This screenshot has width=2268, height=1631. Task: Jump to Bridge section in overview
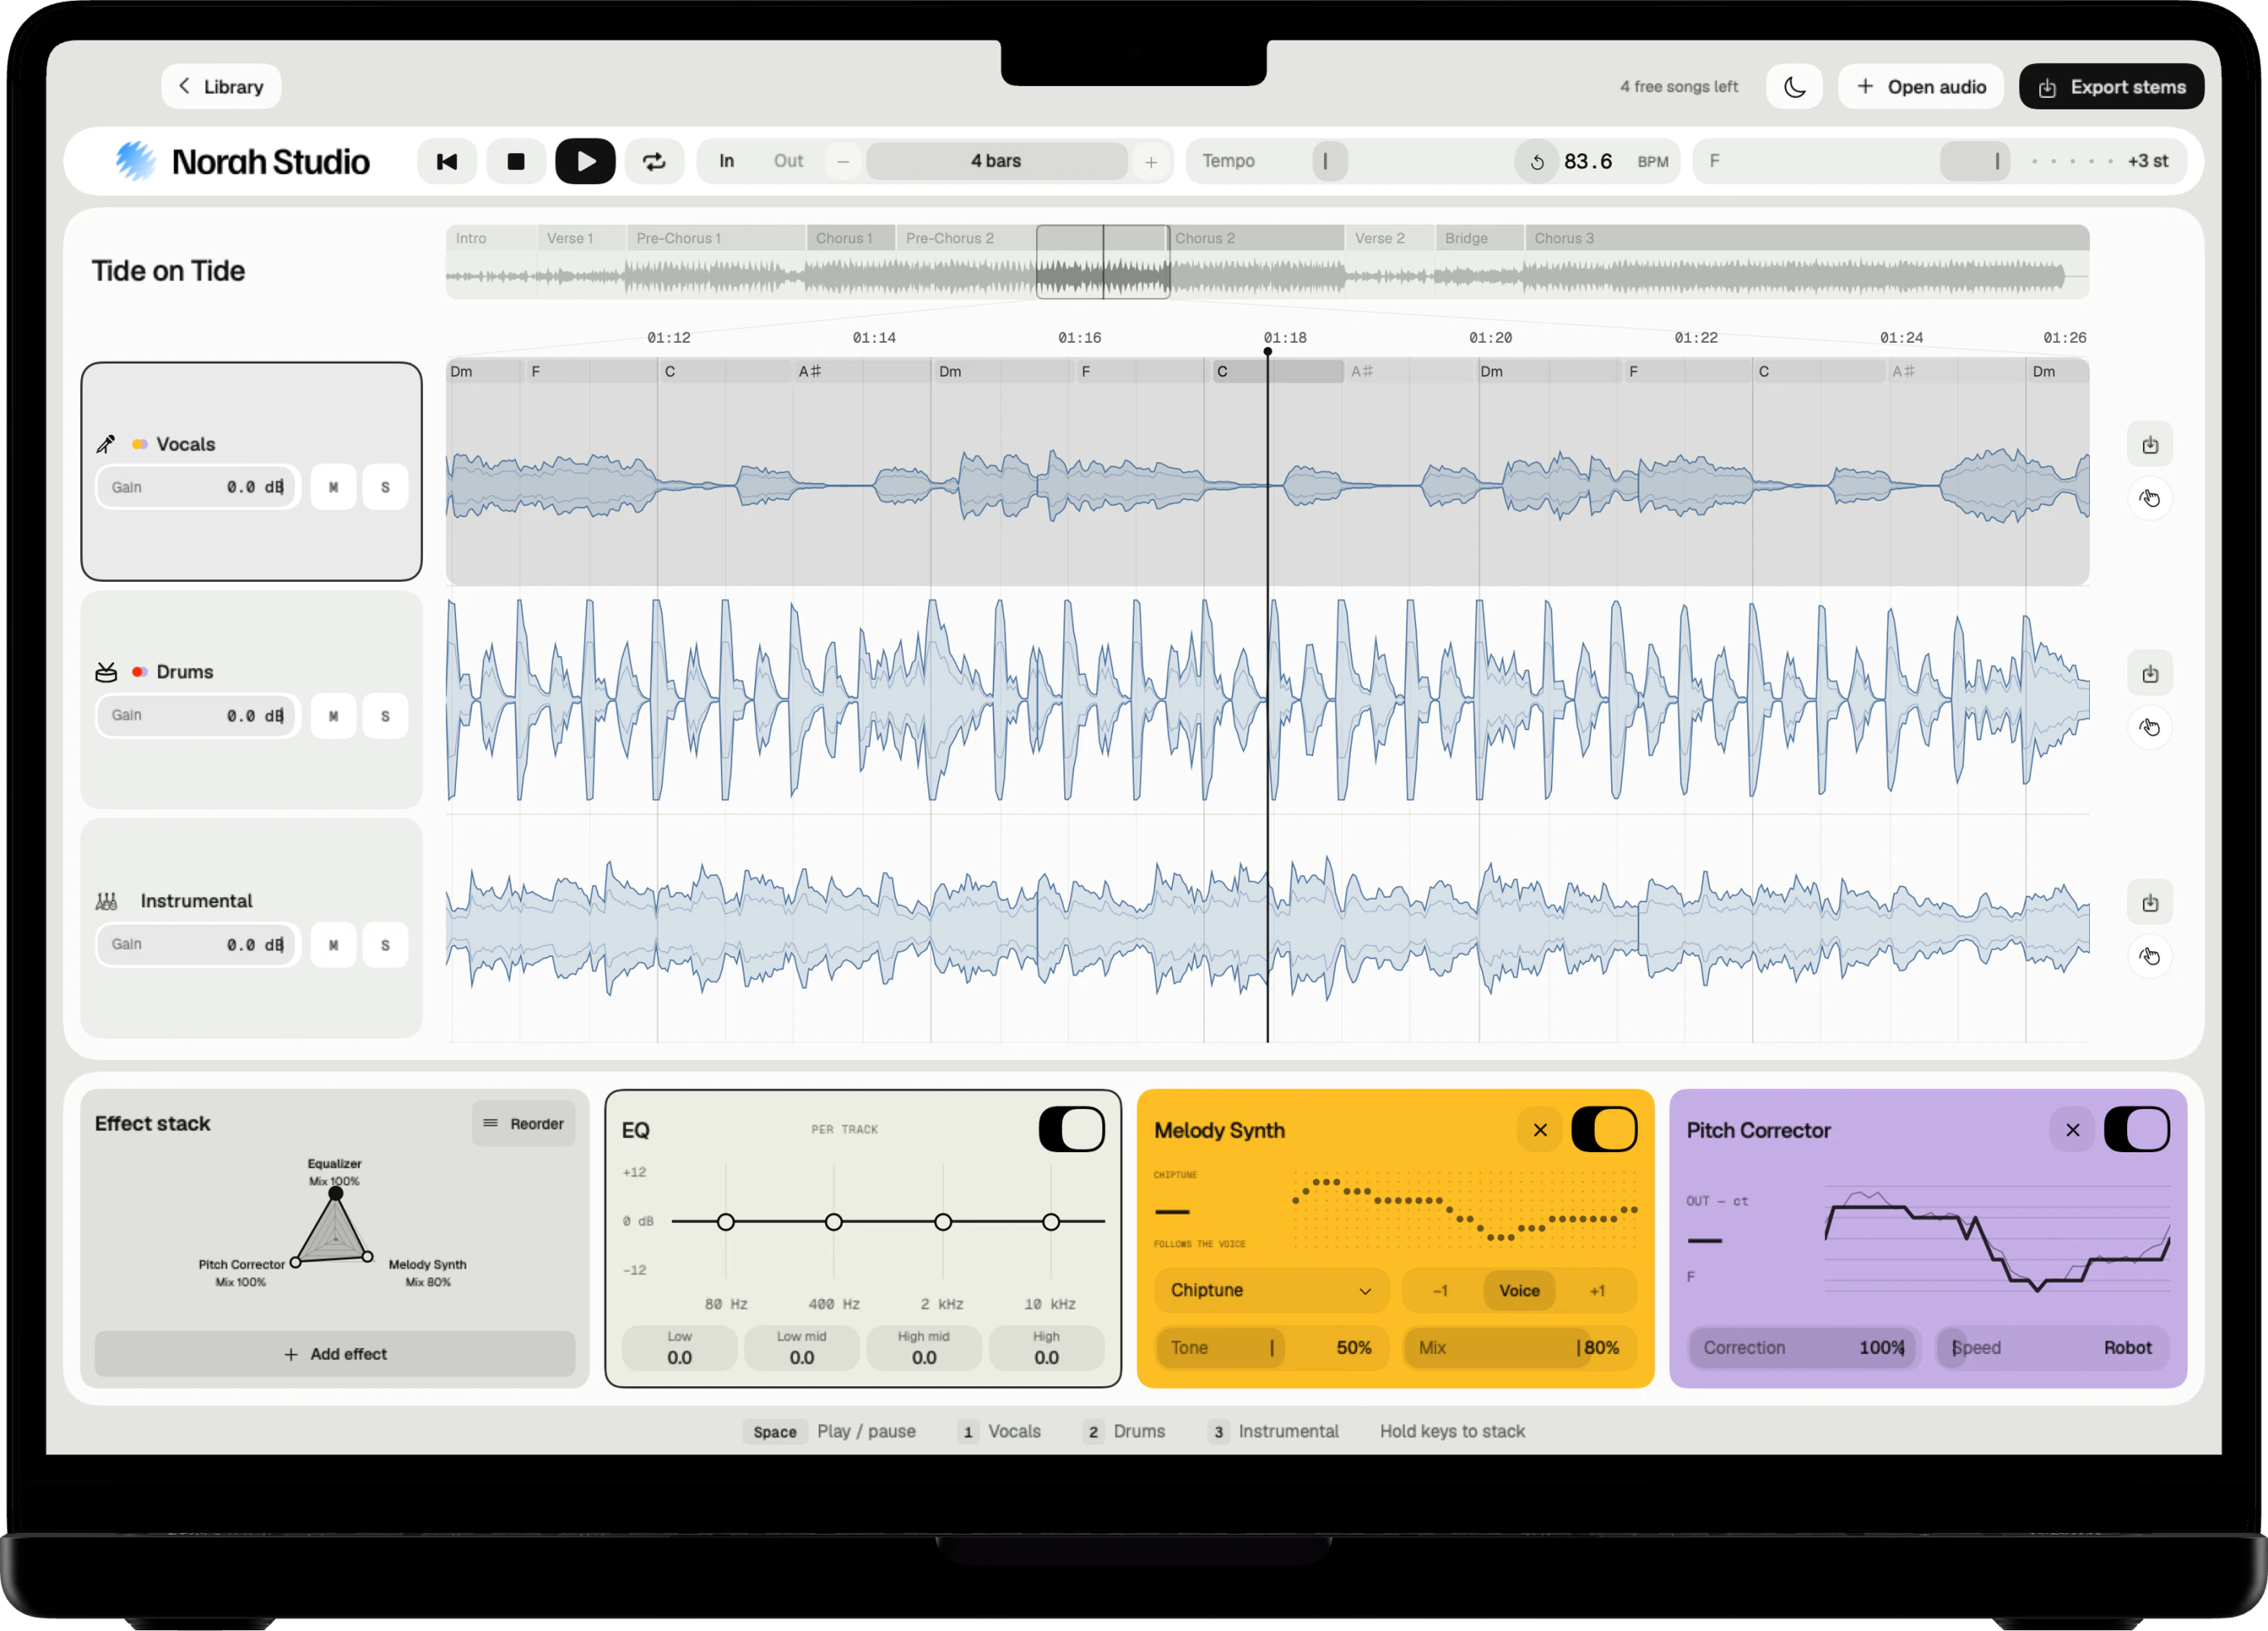tap(1479, 238)
